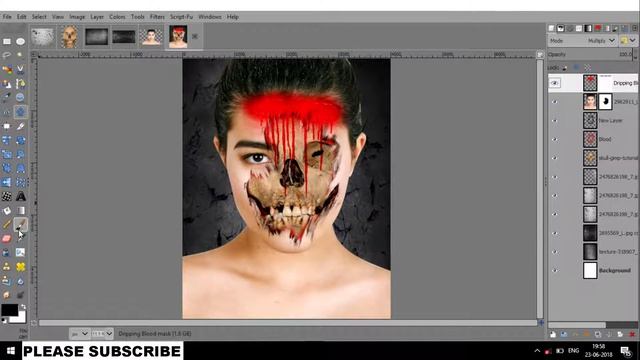
Task: Click the Opacity stepper arrows
Action: pyautogui.click(x=635, y=54)
